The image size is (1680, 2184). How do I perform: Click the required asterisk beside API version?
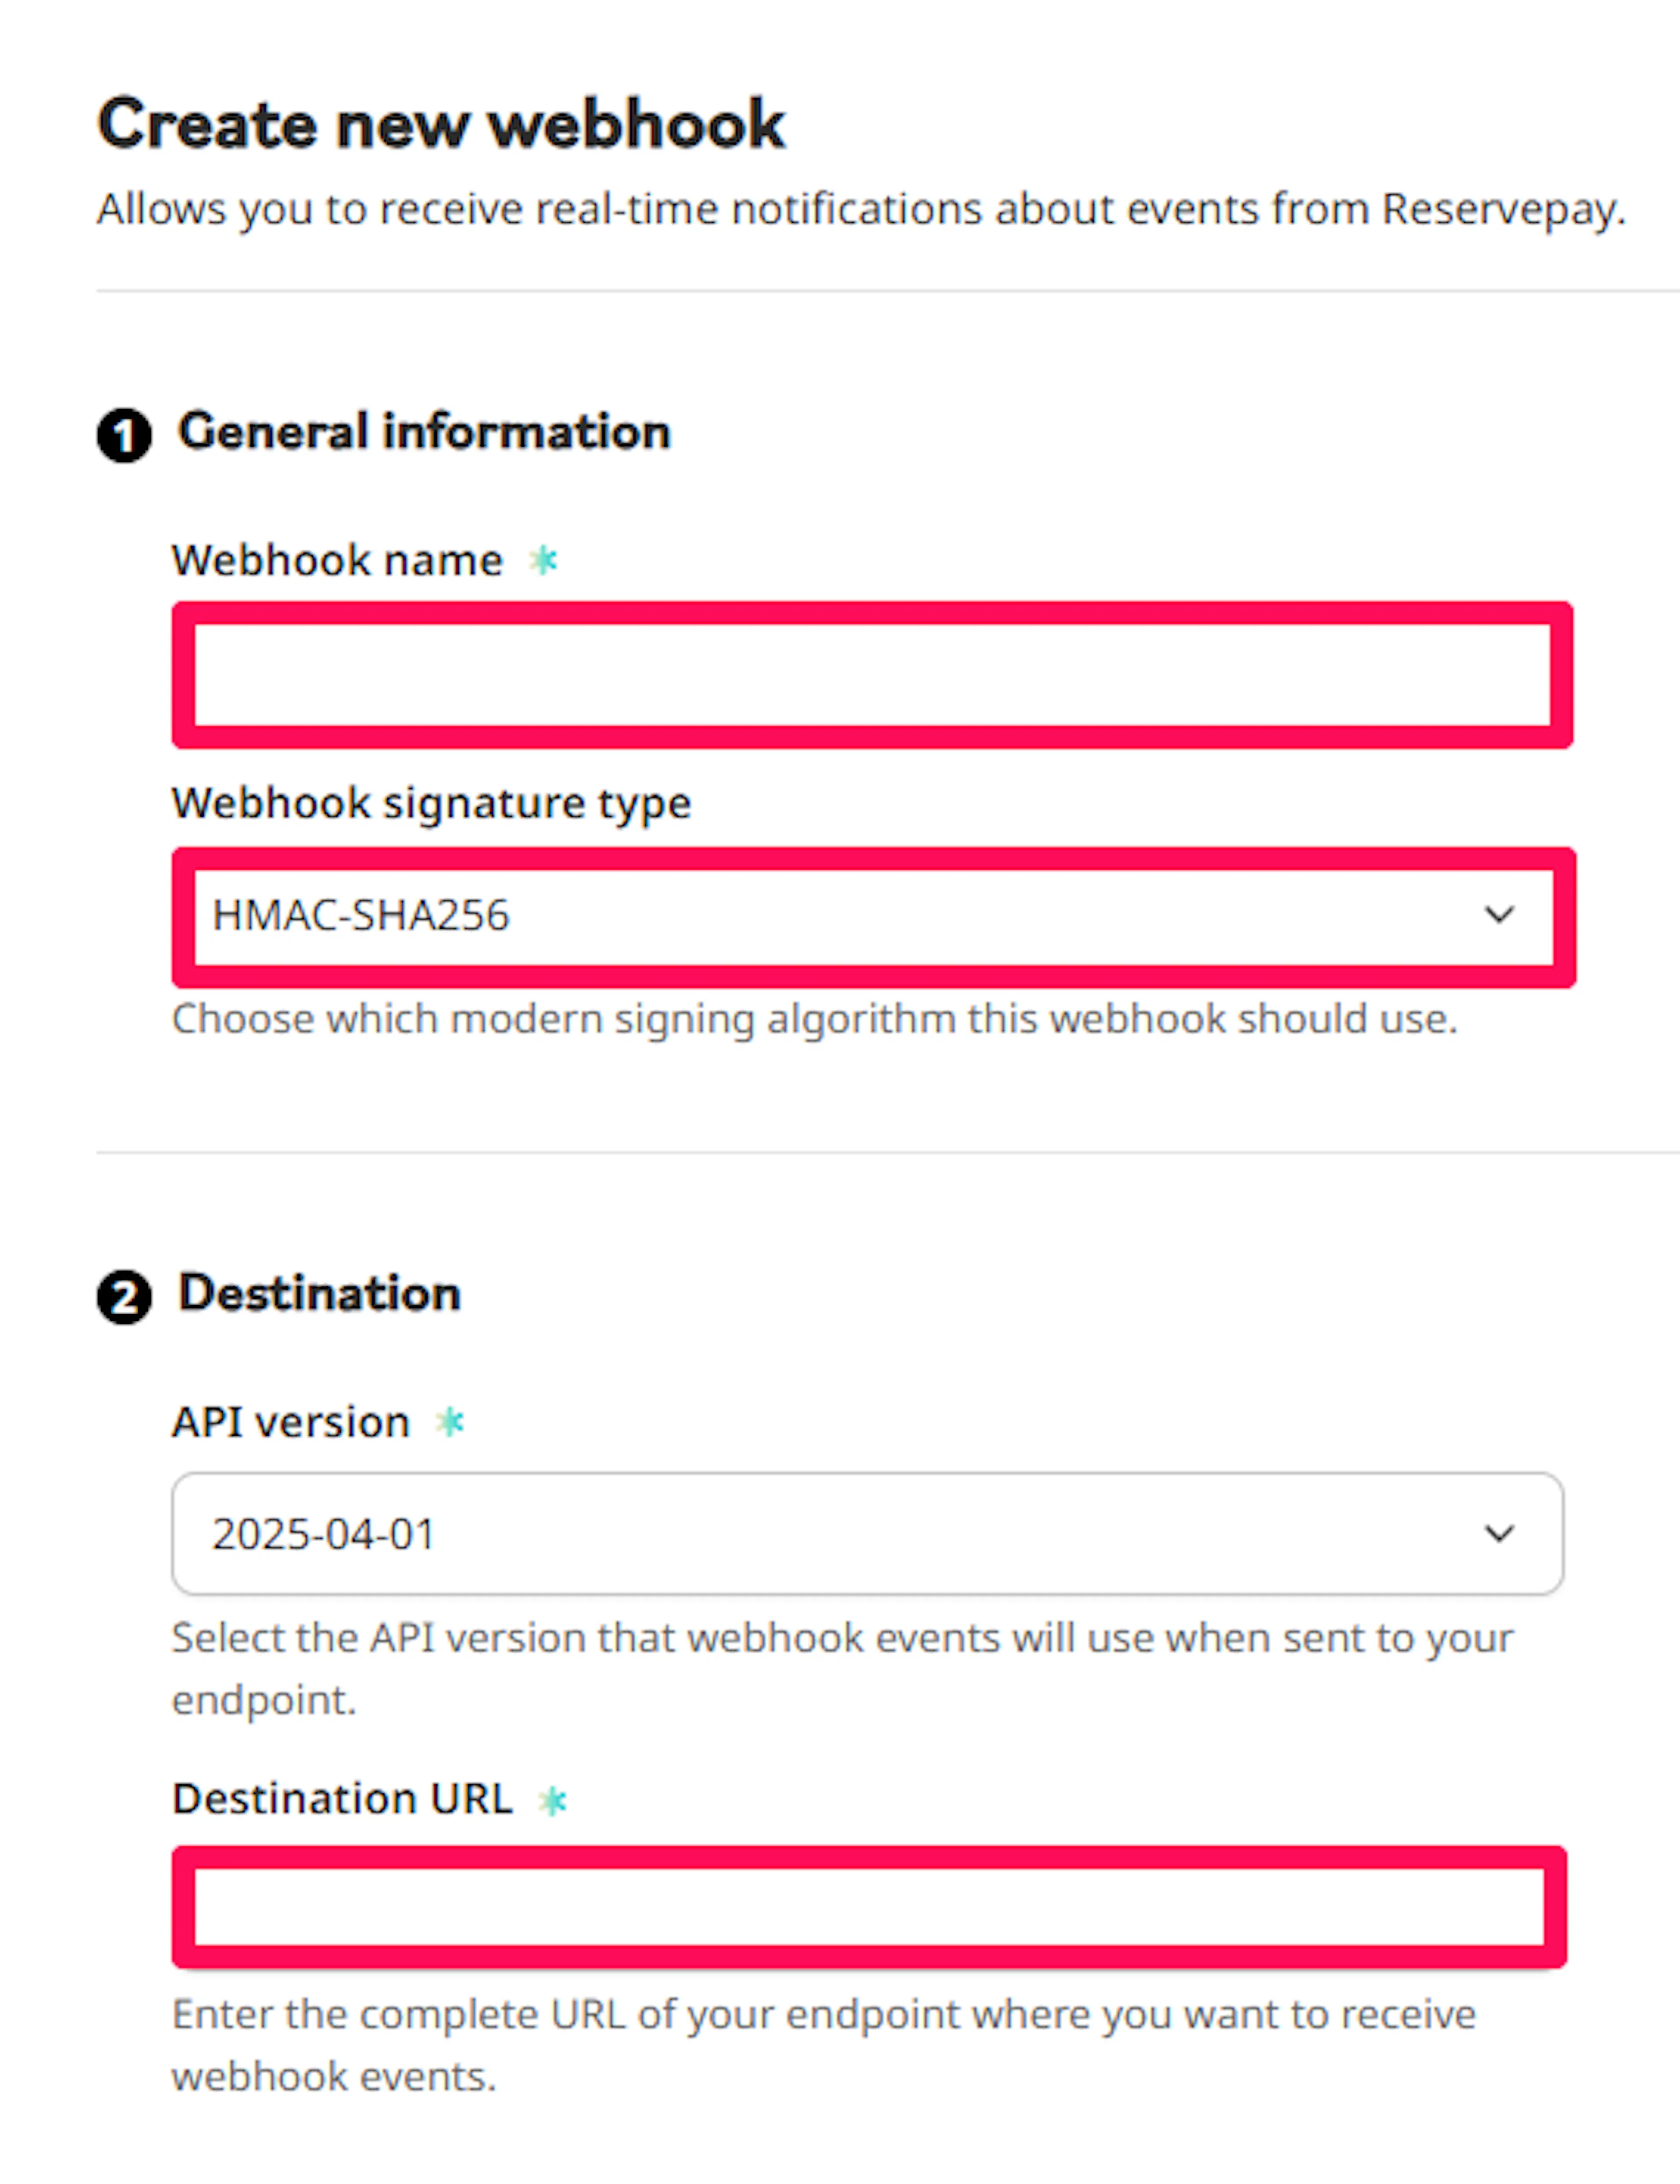[451, 1422]
